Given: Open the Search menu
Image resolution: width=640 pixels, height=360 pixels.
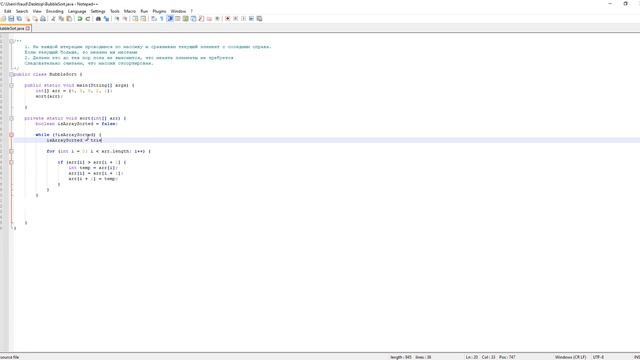Looking at the screenshot, I should click(22, 11).
